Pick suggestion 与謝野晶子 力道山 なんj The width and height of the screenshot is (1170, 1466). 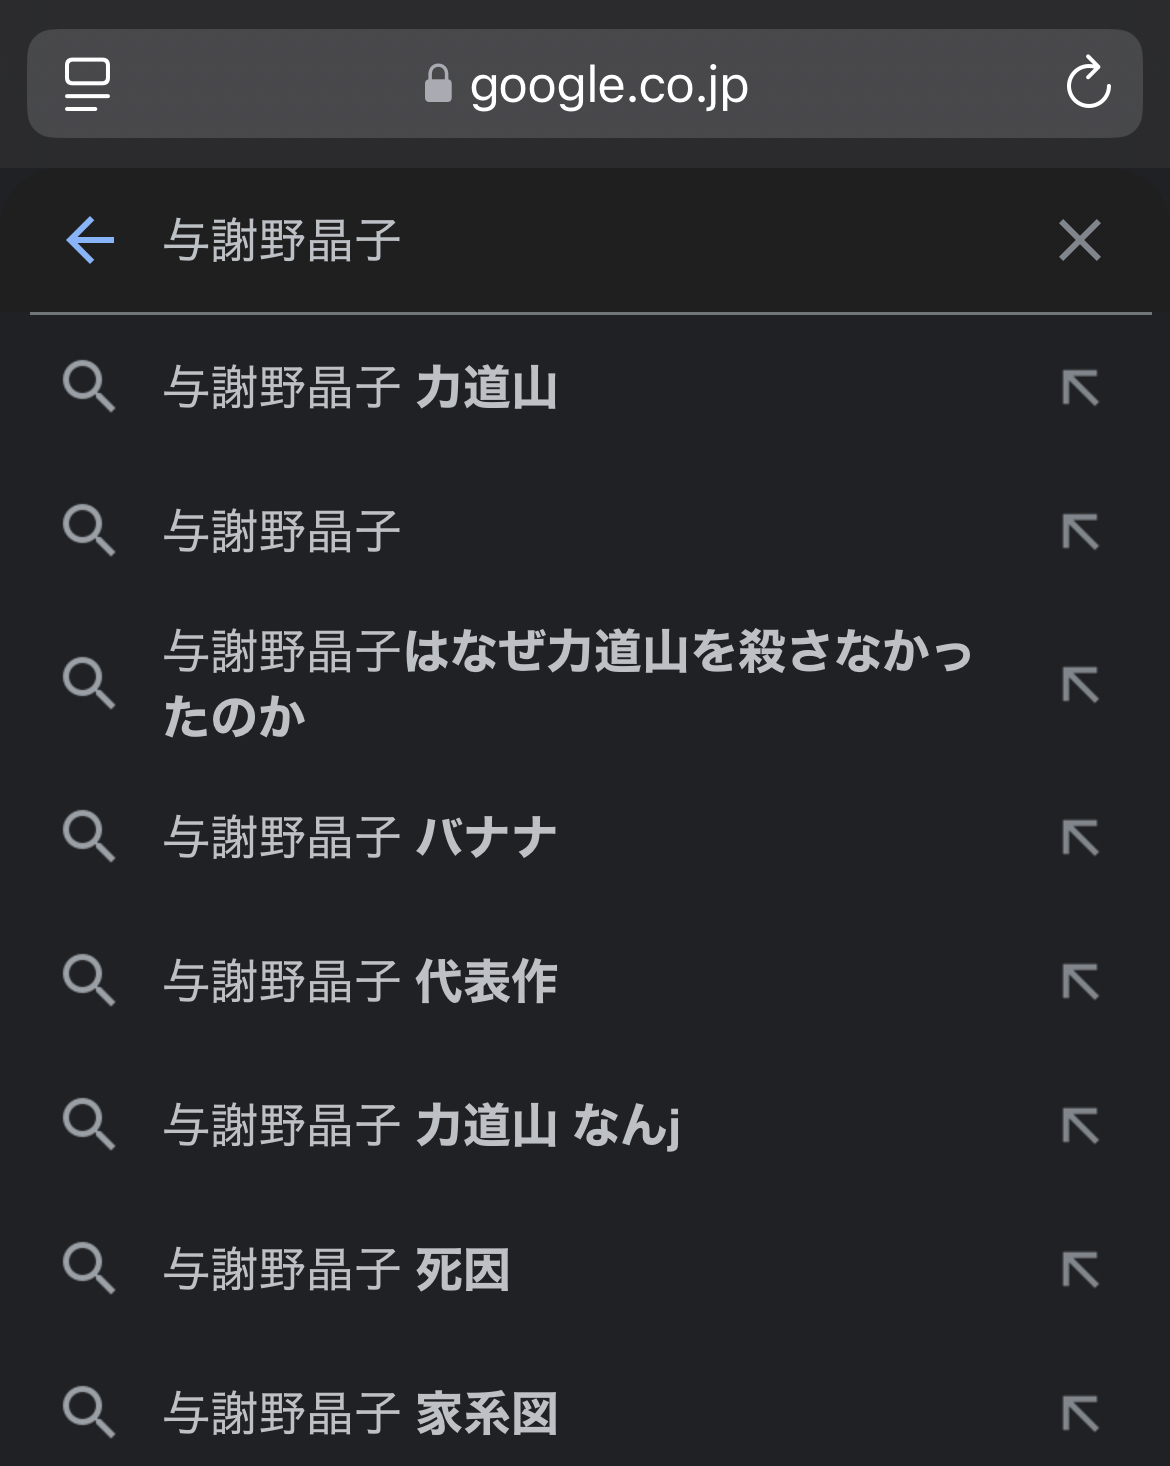coord(421,1125)
